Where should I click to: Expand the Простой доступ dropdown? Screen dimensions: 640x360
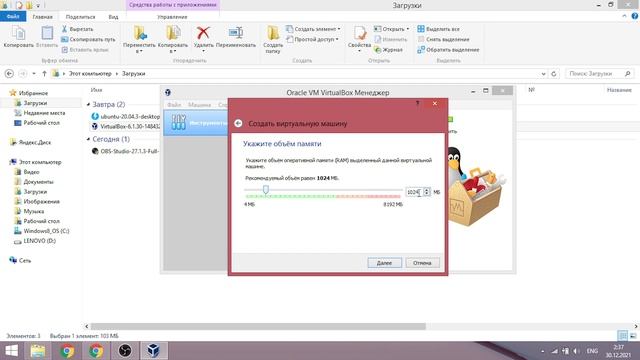(337, 40)
